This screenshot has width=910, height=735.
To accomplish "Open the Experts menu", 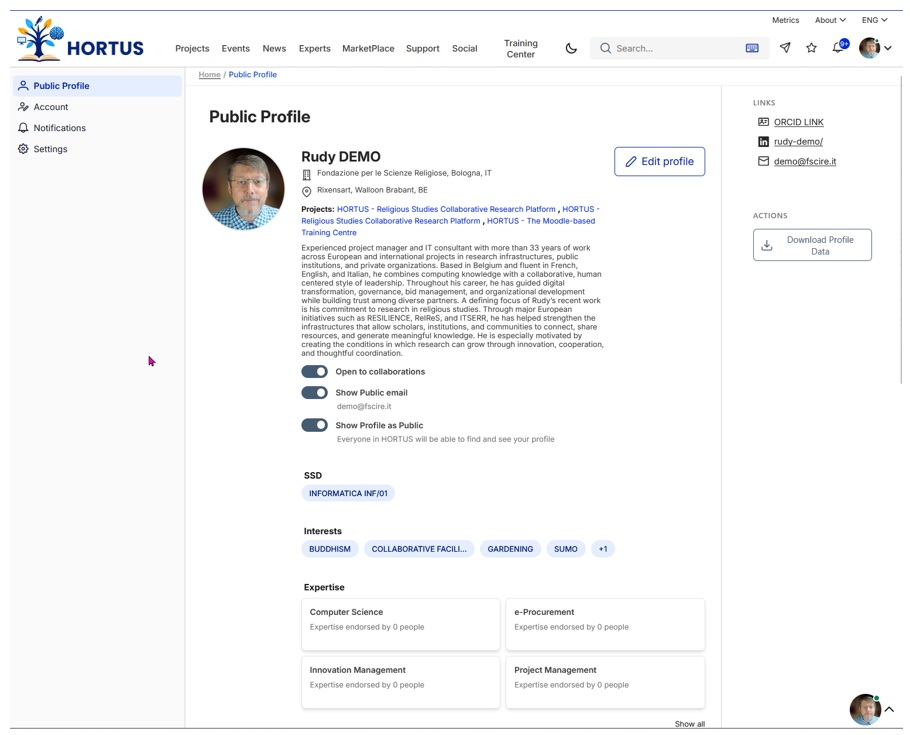I will pyautogui.click(x=315, y=48).
